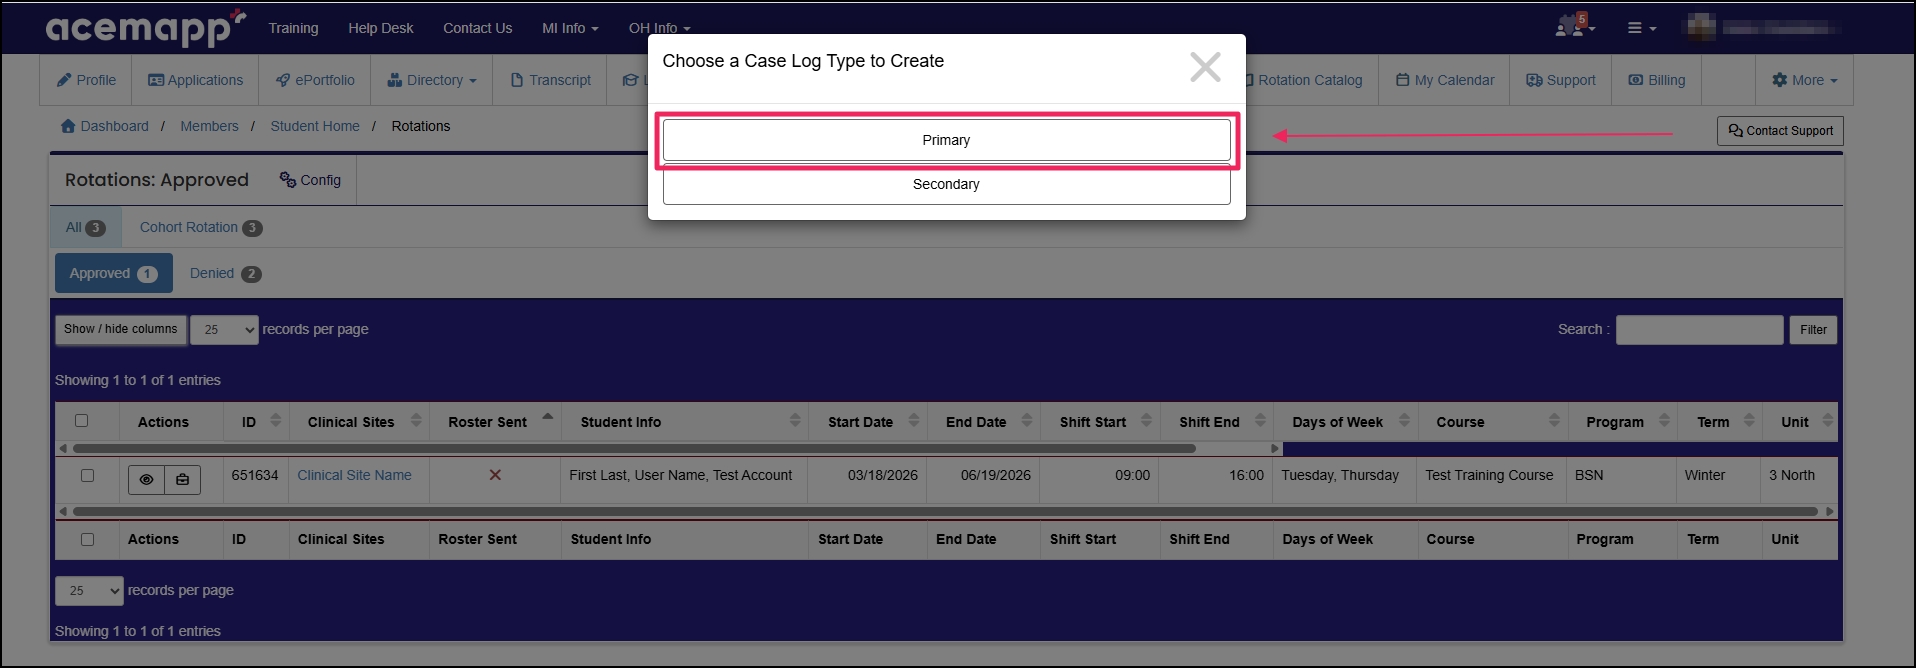This screenshot has width=1916, height=668.
Task: Click the Contact Support button
Action: pyautogui.click(x=1780, y=131)
